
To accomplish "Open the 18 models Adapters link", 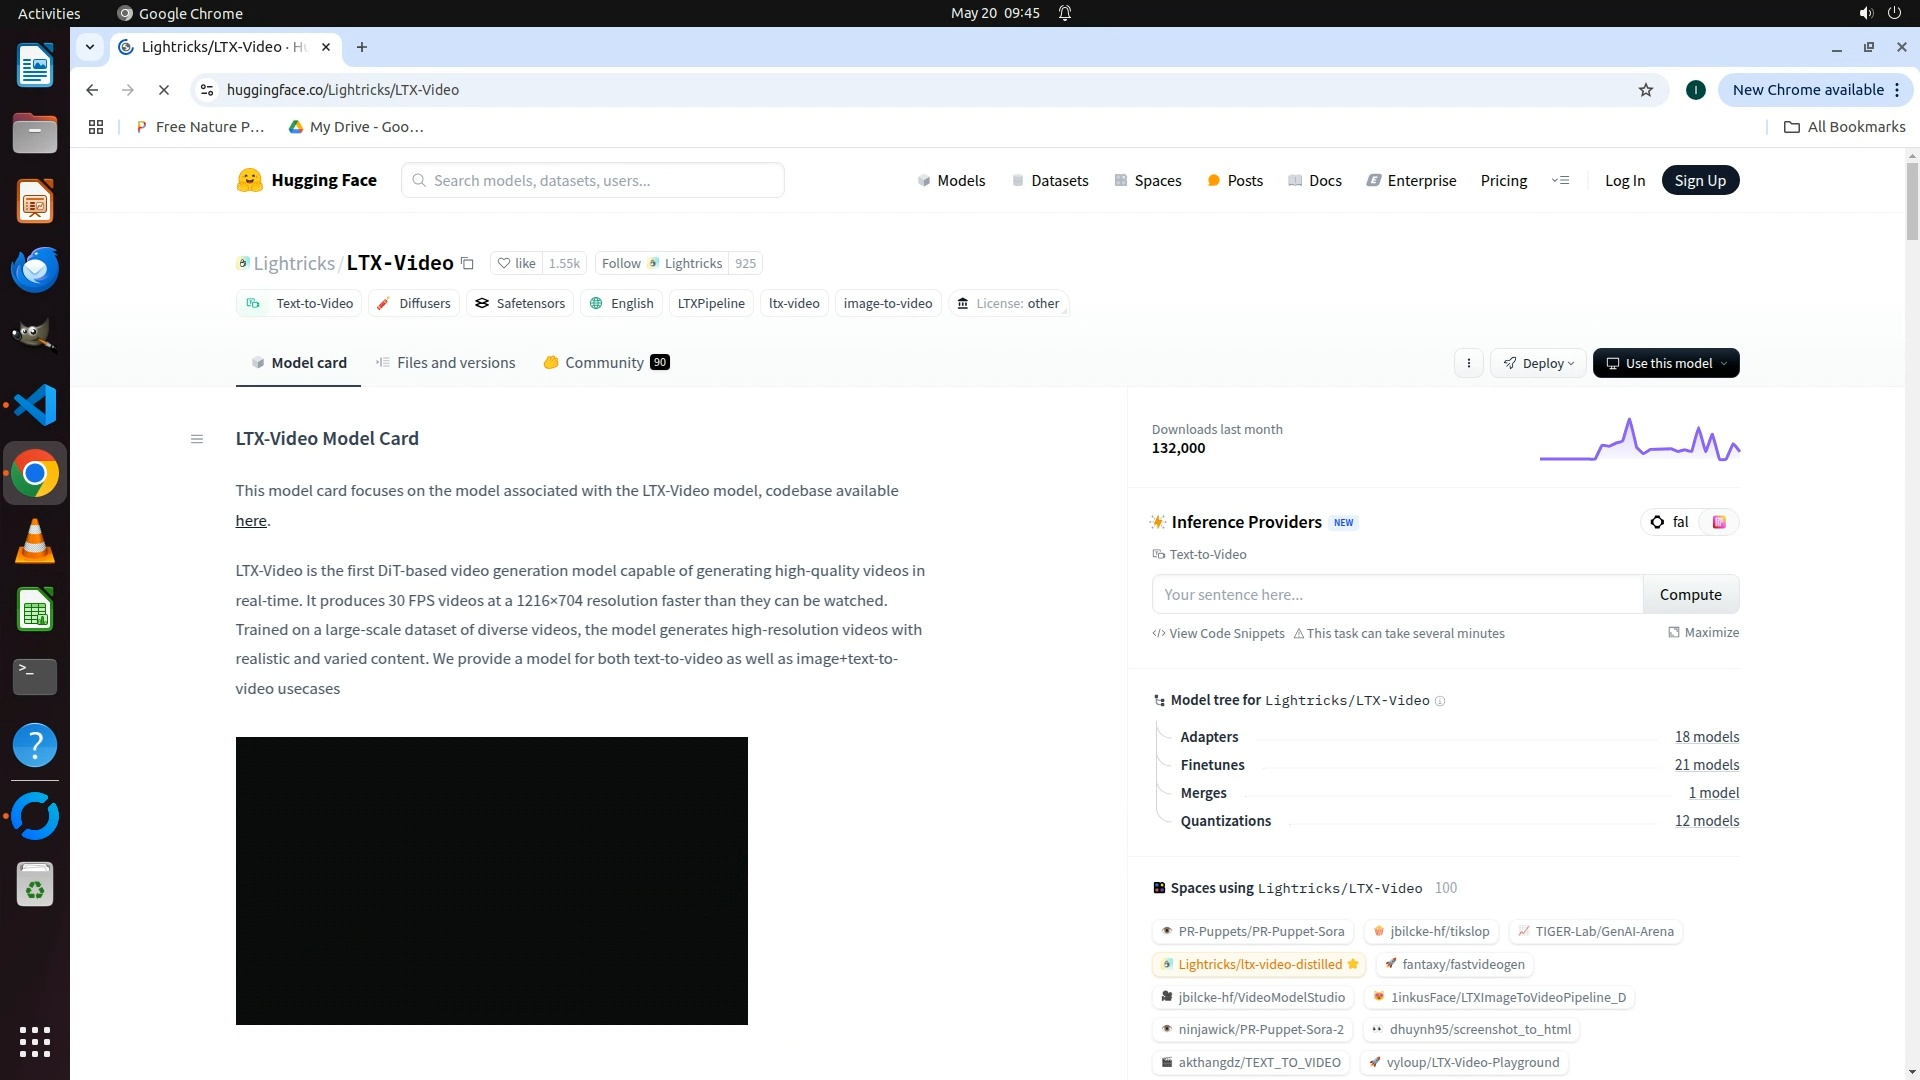I will click(1706, 737).
